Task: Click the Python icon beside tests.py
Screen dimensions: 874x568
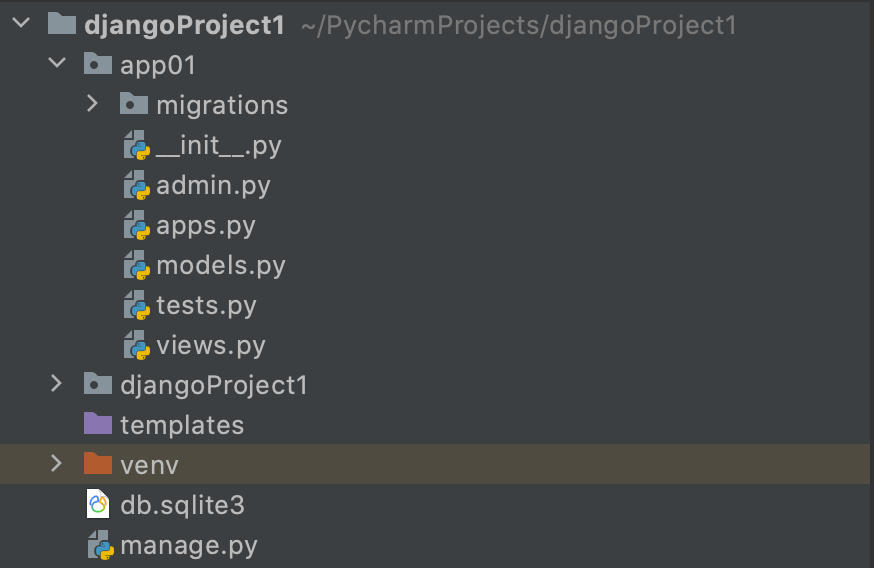Action: click(x=136, y=305)
